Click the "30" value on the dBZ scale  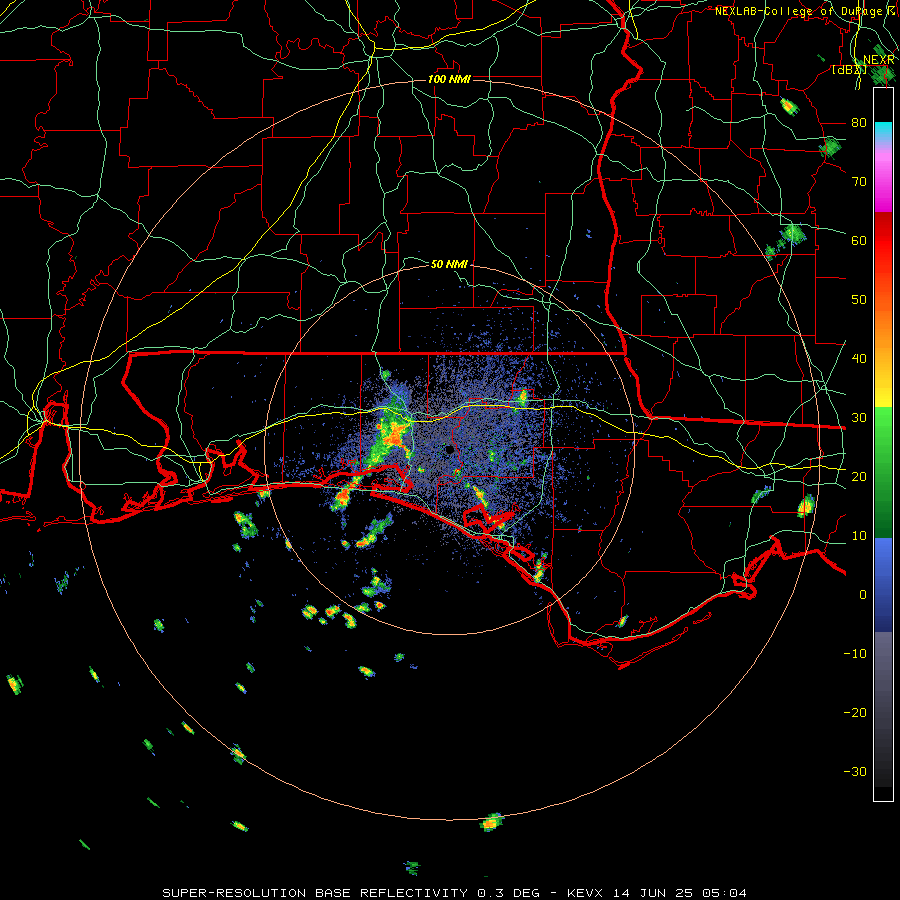pos(859,418)
